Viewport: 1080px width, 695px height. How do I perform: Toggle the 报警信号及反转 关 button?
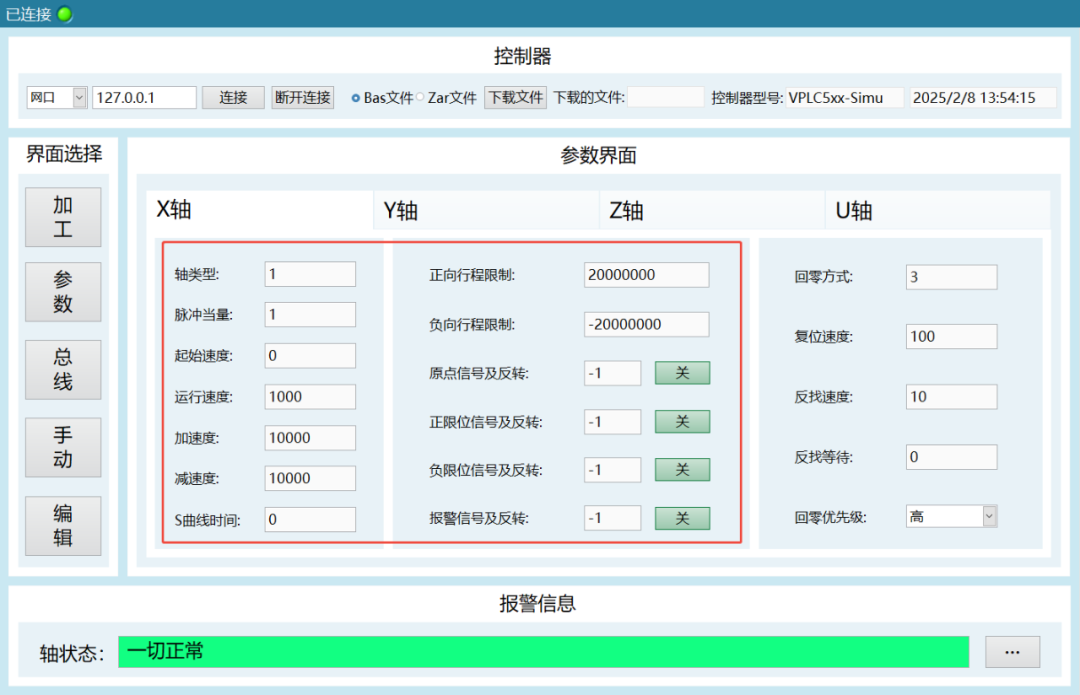(682, 518)
